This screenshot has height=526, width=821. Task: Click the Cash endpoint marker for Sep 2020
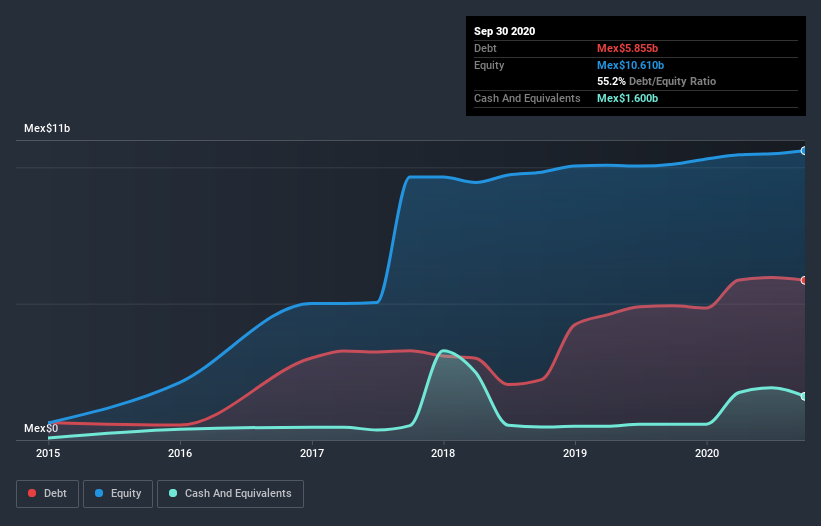(804, 397)
